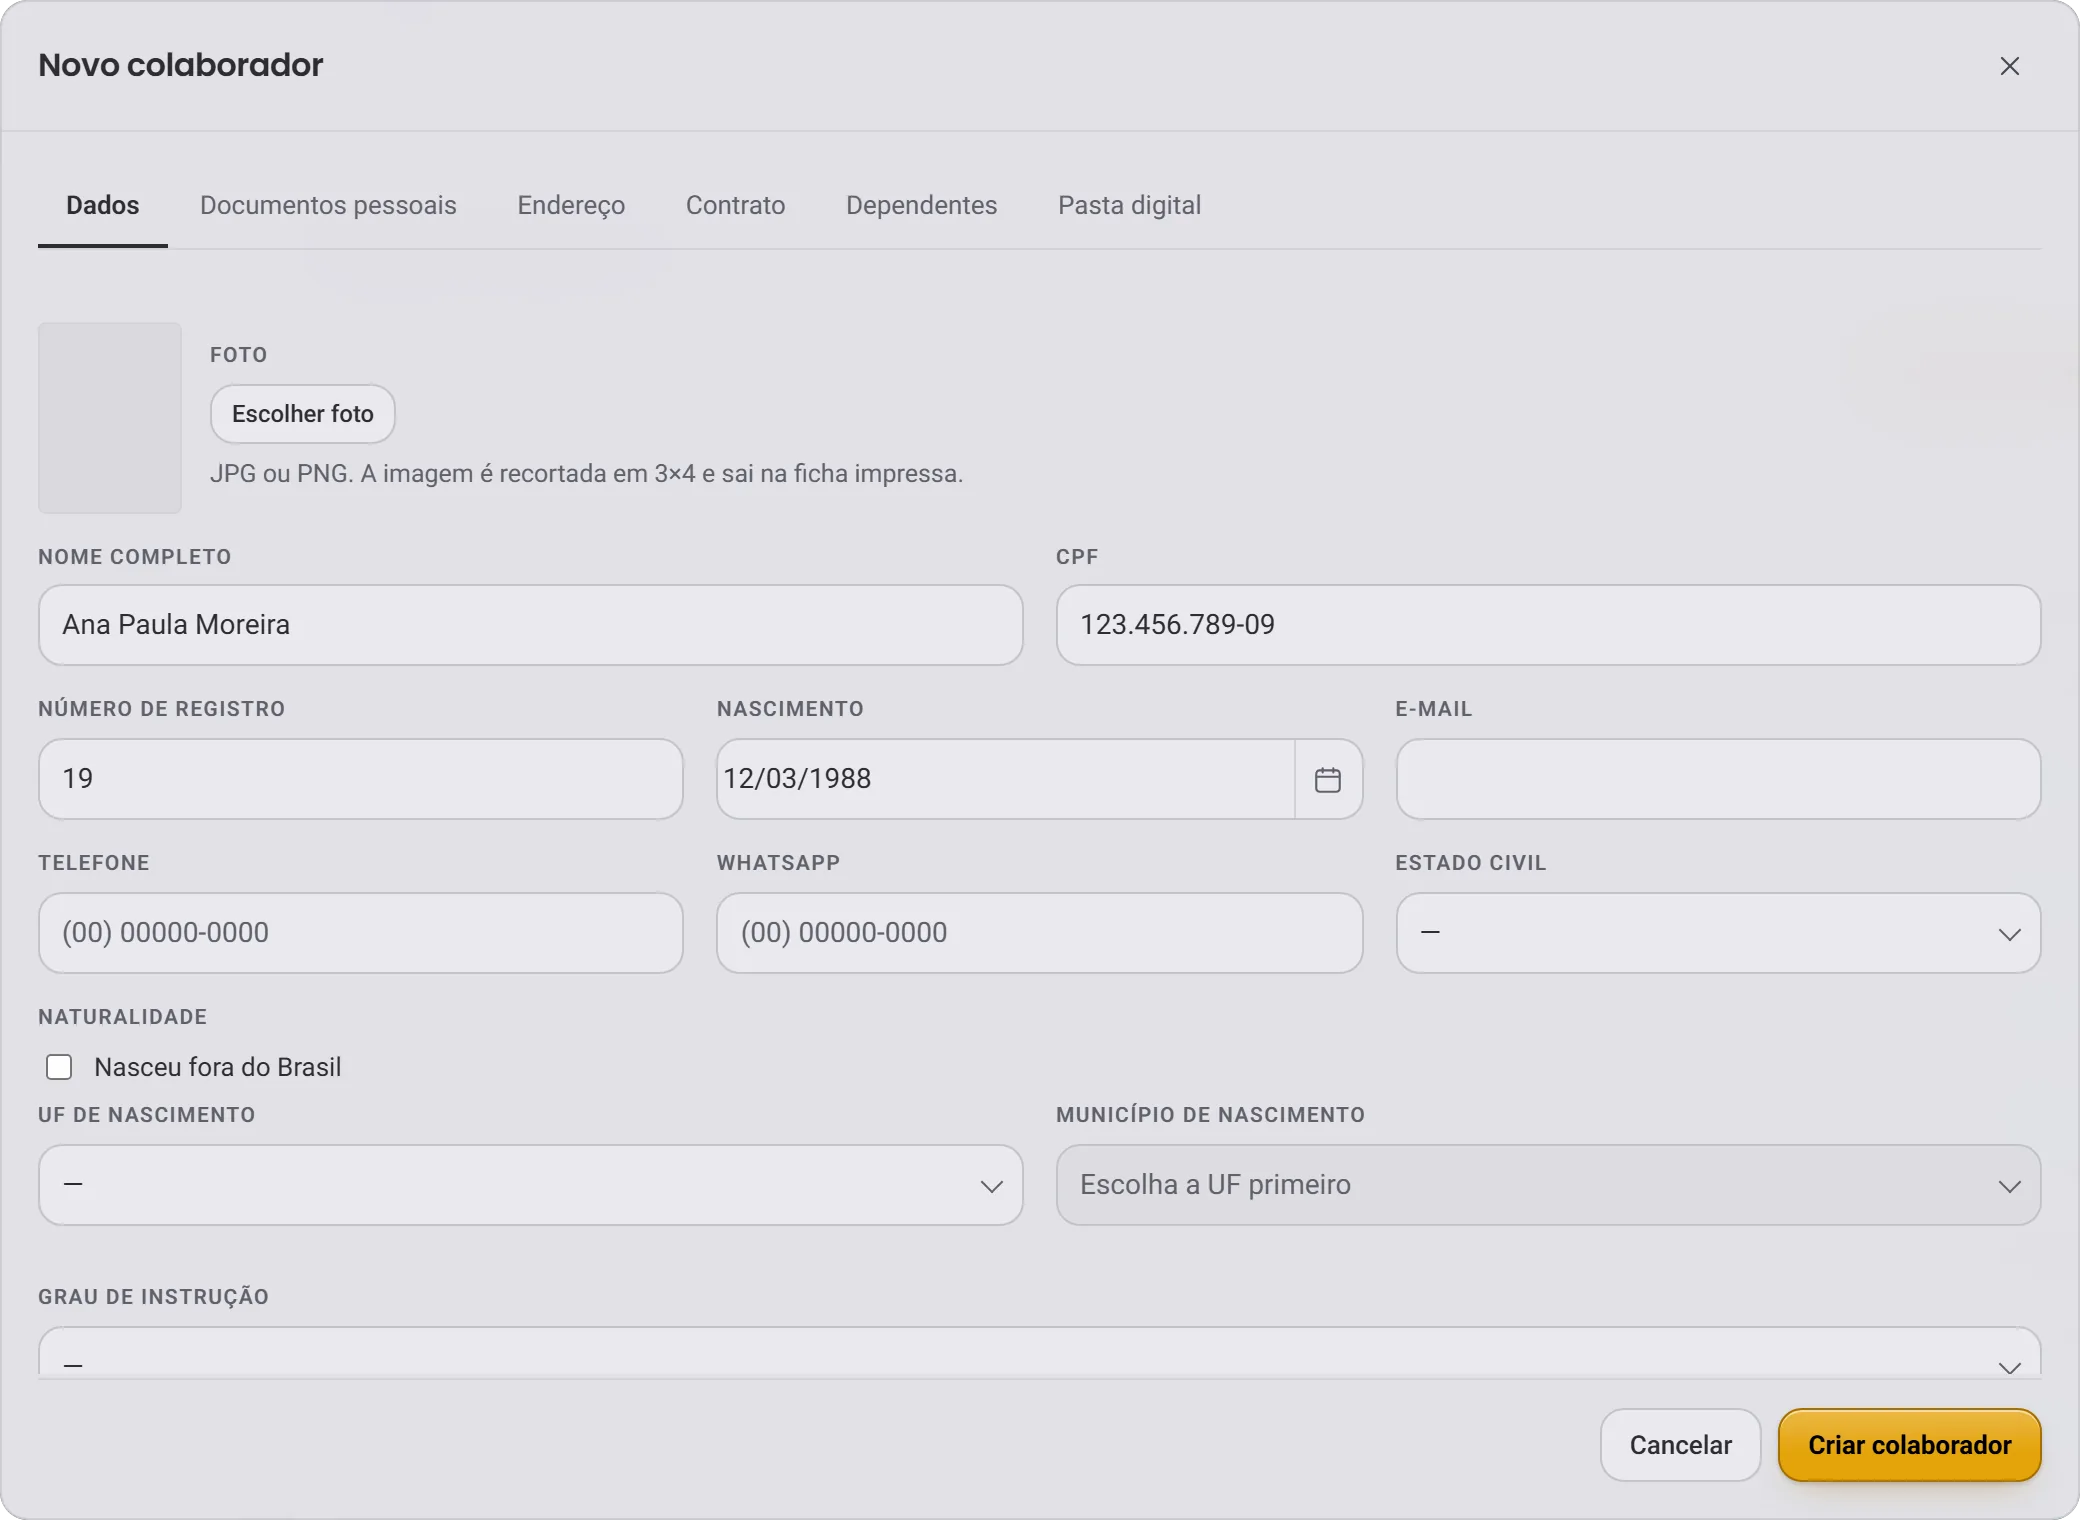Click the Criar colaborador button
2080x1520 pixels.
1909,1445
